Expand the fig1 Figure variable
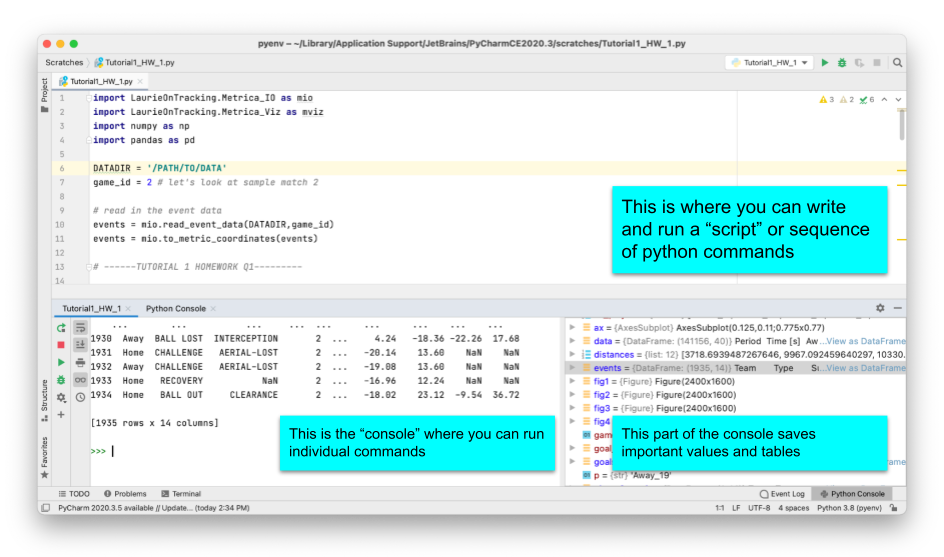This screenshot has height=557, width=944. pos(573,382)
